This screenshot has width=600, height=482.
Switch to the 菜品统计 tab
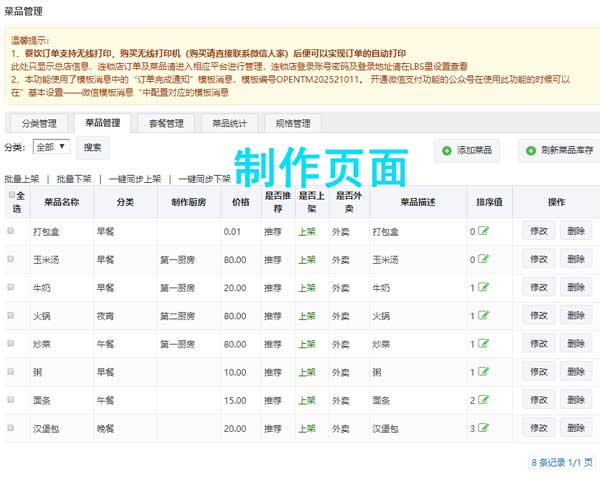click(230, 124)
